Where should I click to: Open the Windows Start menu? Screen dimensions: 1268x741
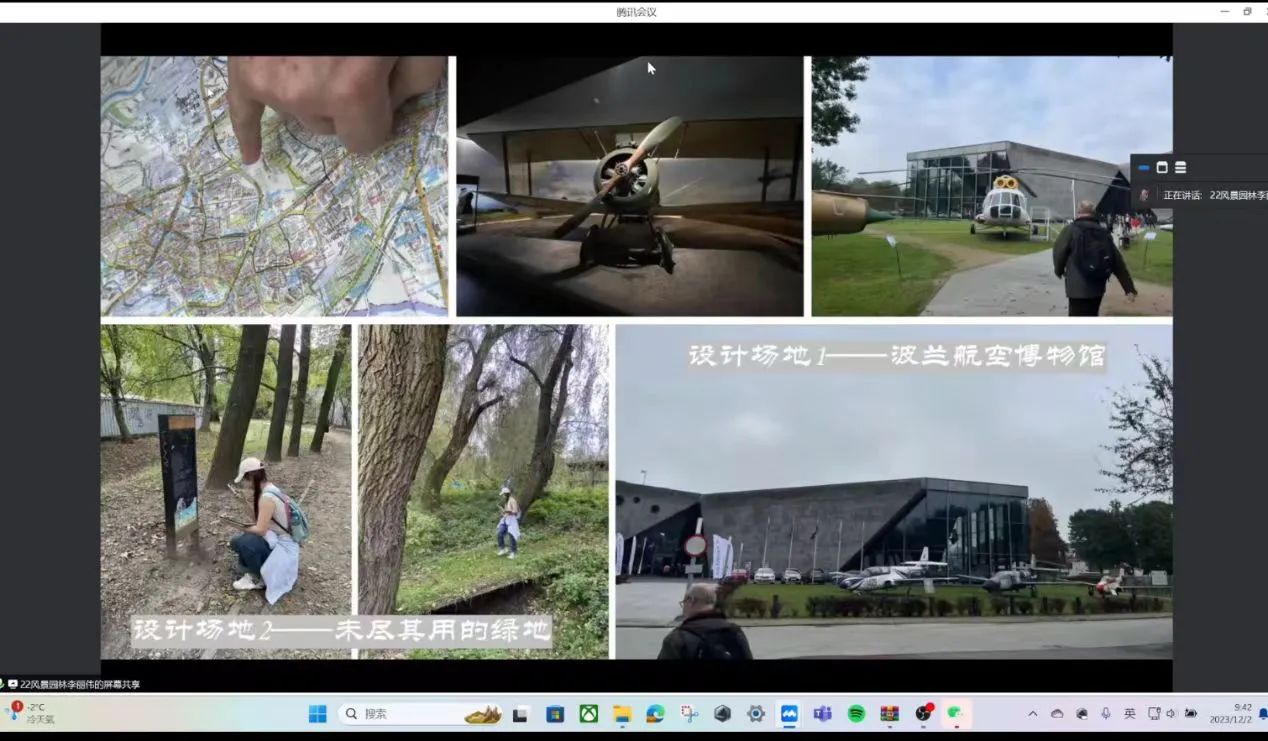(317, 714)
